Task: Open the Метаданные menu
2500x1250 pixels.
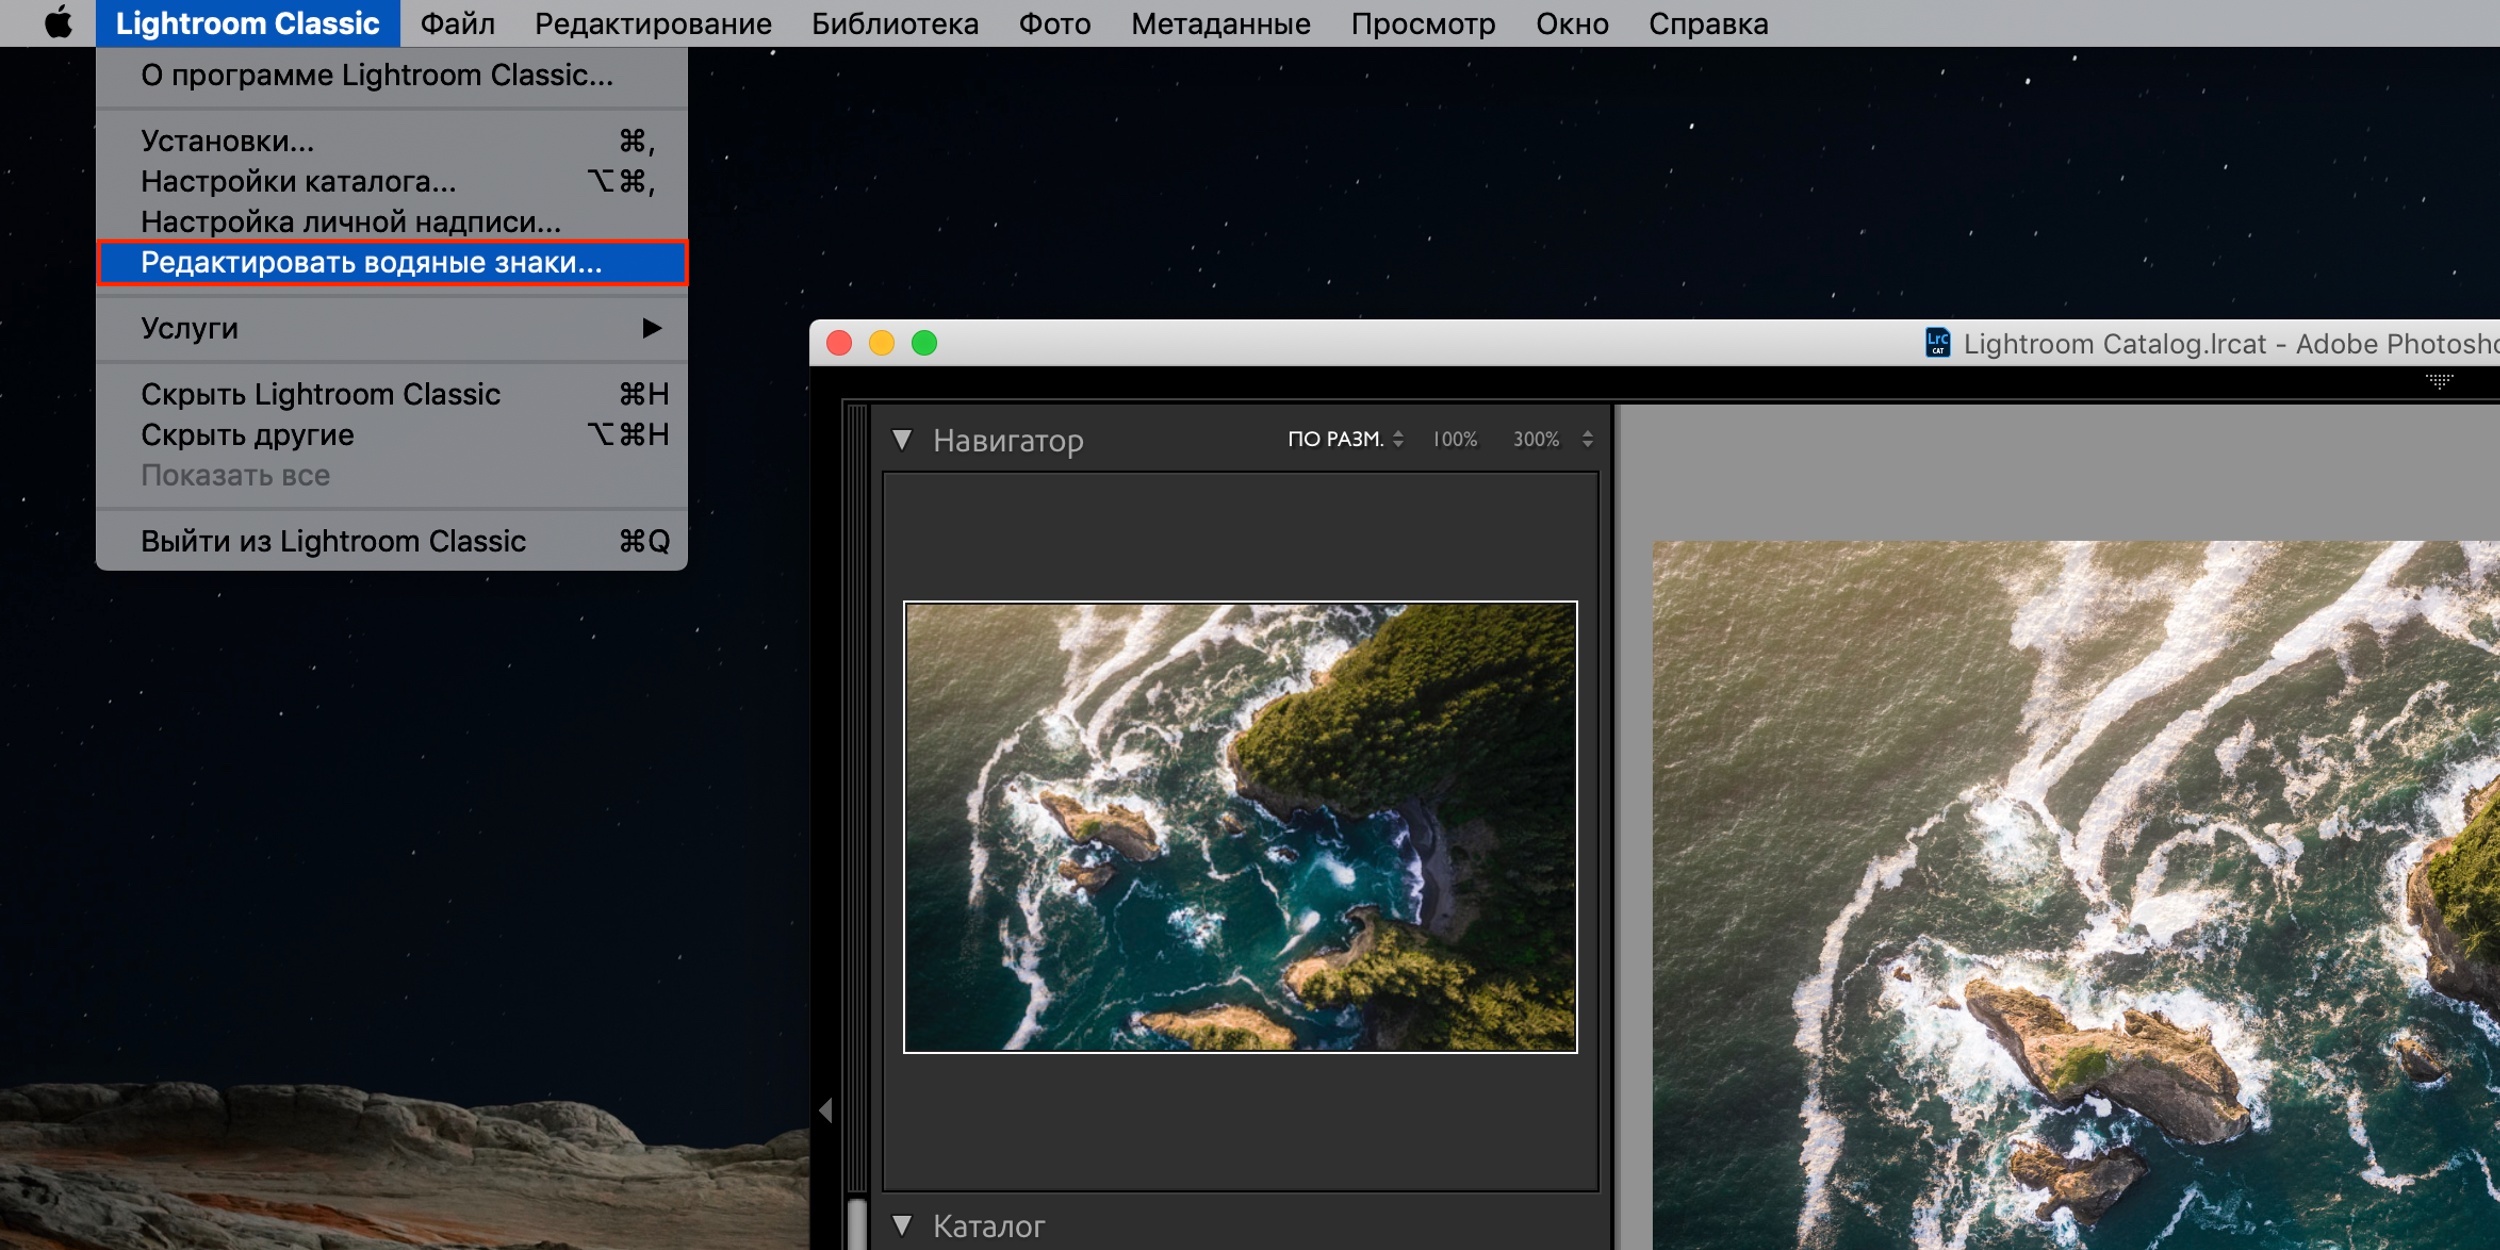Action: tap(1221, 23)
